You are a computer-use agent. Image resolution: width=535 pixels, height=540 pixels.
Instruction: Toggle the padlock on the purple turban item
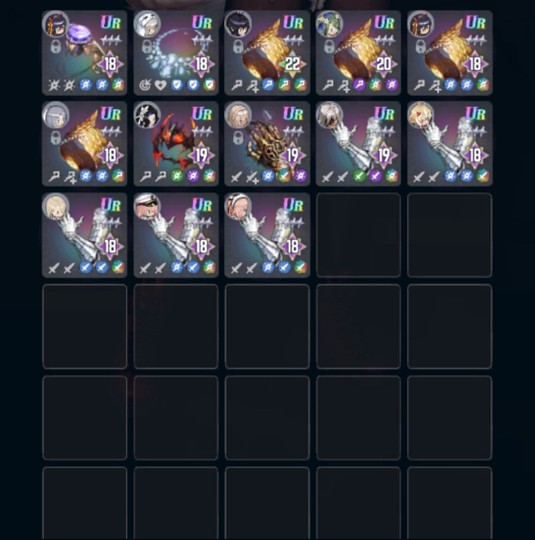tap(55, 46)
